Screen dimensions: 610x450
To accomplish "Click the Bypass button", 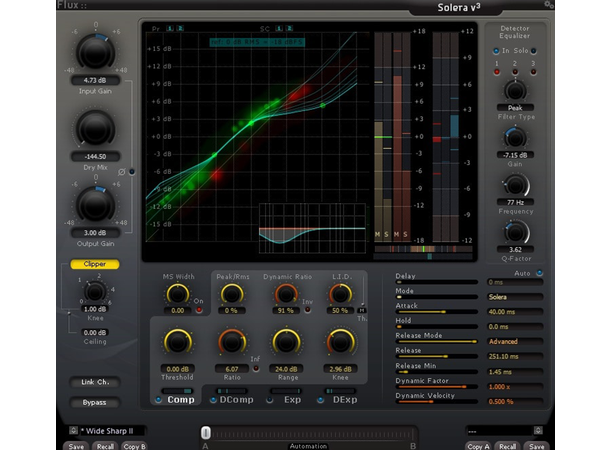I will (95, 403).
